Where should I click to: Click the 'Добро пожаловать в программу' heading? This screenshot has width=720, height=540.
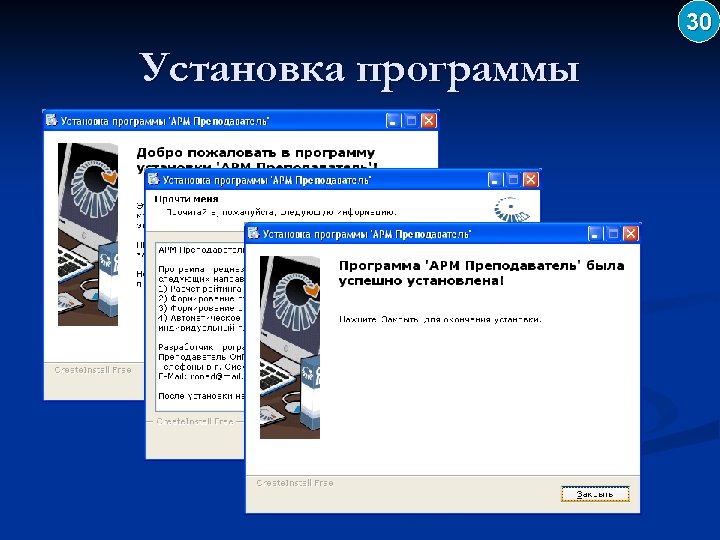(x=256, y=152)
